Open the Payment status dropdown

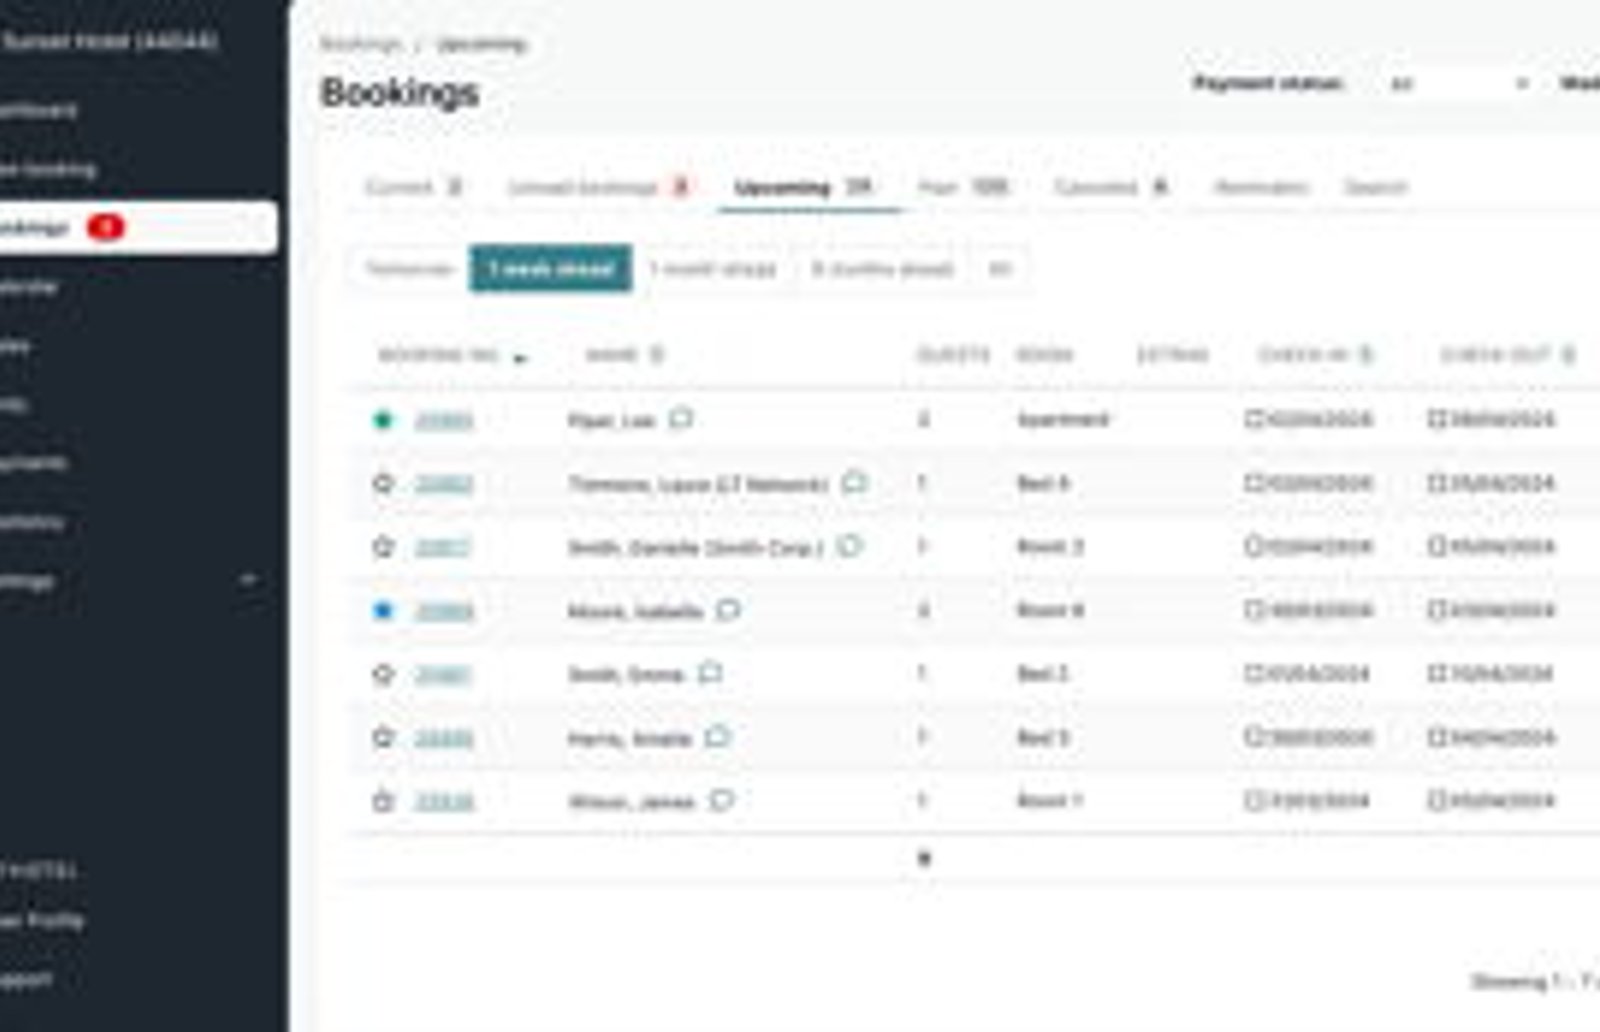pyautogui.click(x=1458, y=84)
